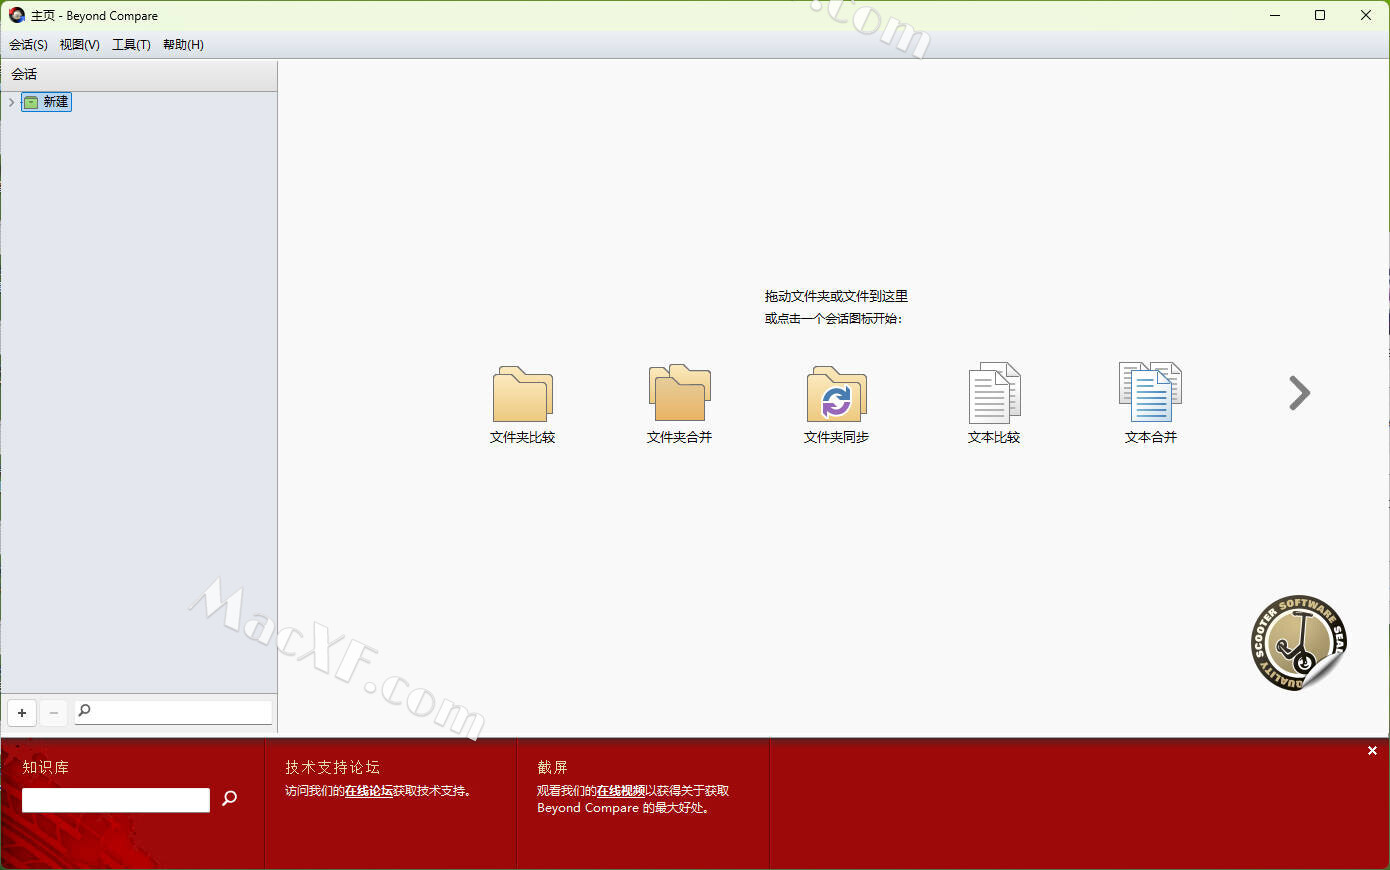
Task: Follow the 在线视频 link
Action: click(x=620, y=791)
